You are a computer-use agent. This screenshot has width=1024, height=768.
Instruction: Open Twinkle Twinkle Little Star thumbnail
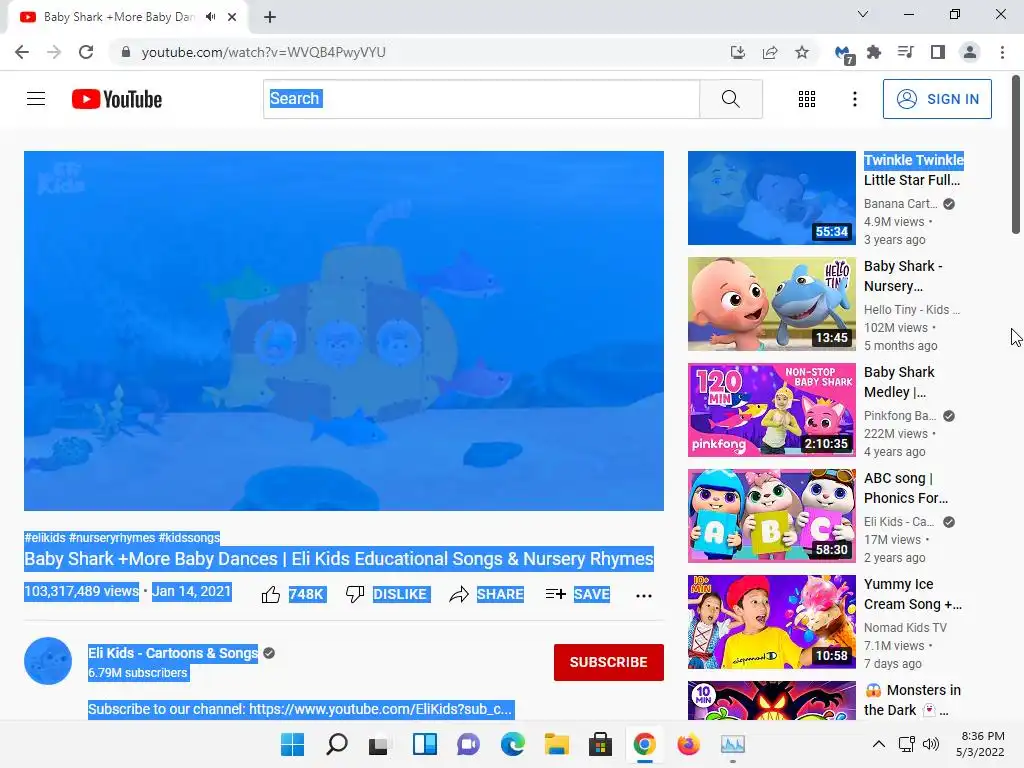tap(771, 198)
